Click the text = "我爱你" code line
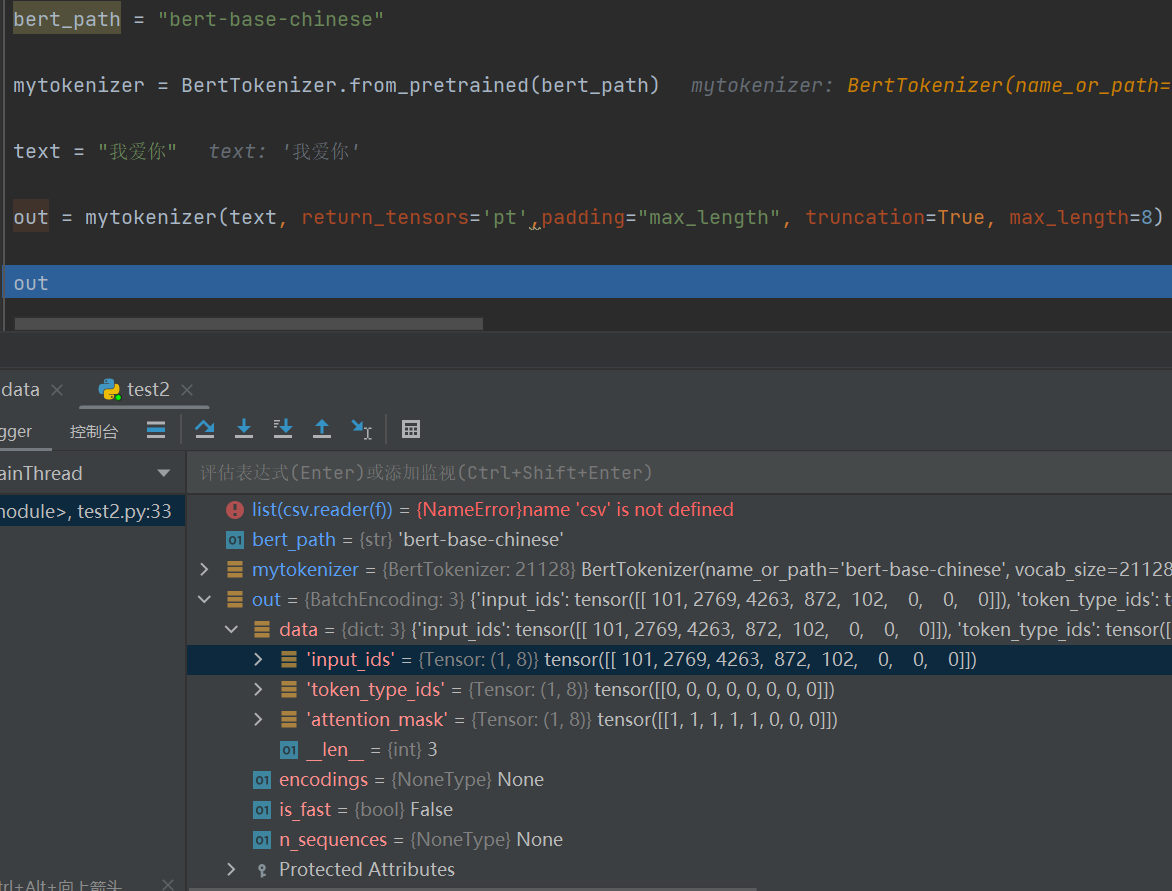 pyautogui.click(x=95, y=152)
